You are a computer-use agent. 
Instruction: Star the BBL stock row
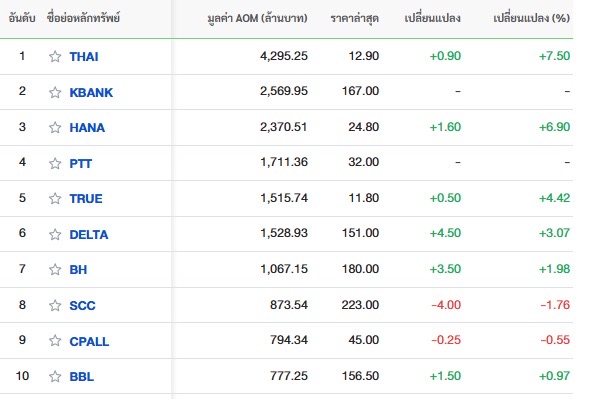pyautogui.click(x=55, y=376)
